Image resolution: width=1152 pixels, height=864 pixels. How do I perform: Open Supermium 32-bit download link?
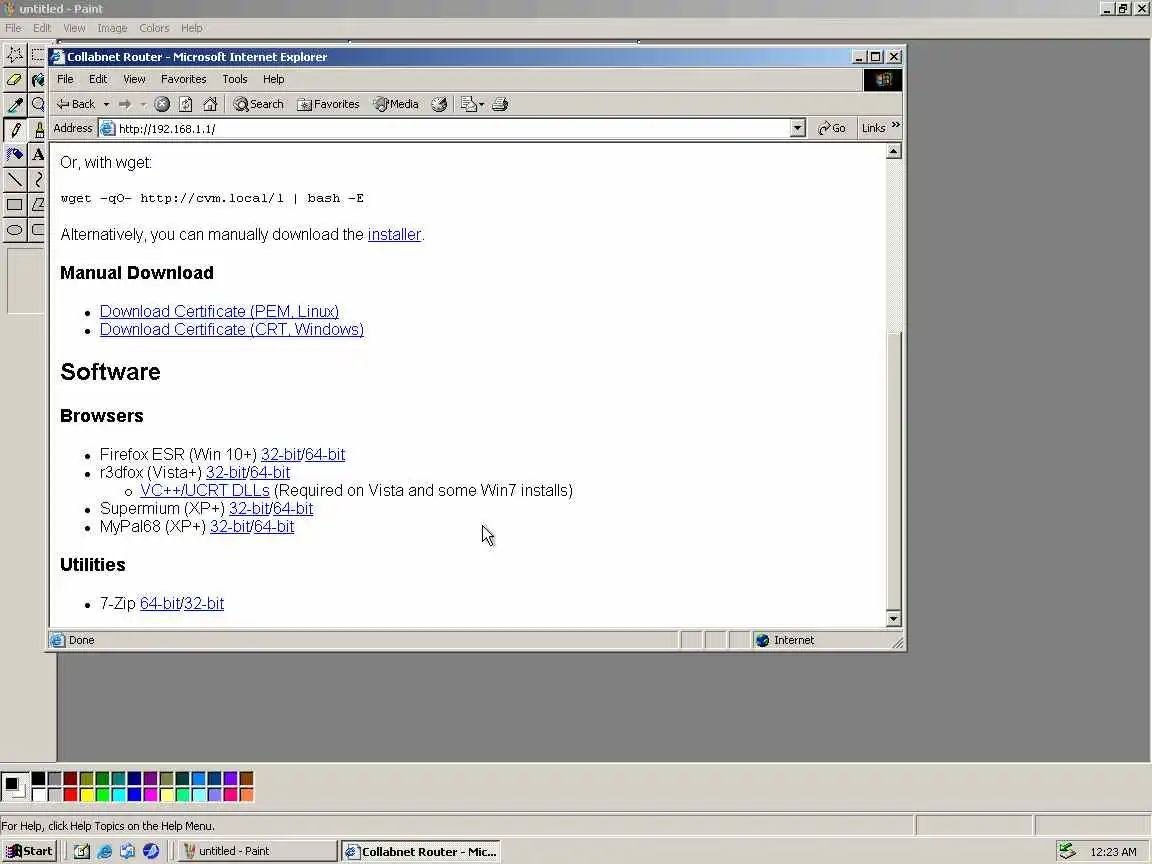coord(249,508)
